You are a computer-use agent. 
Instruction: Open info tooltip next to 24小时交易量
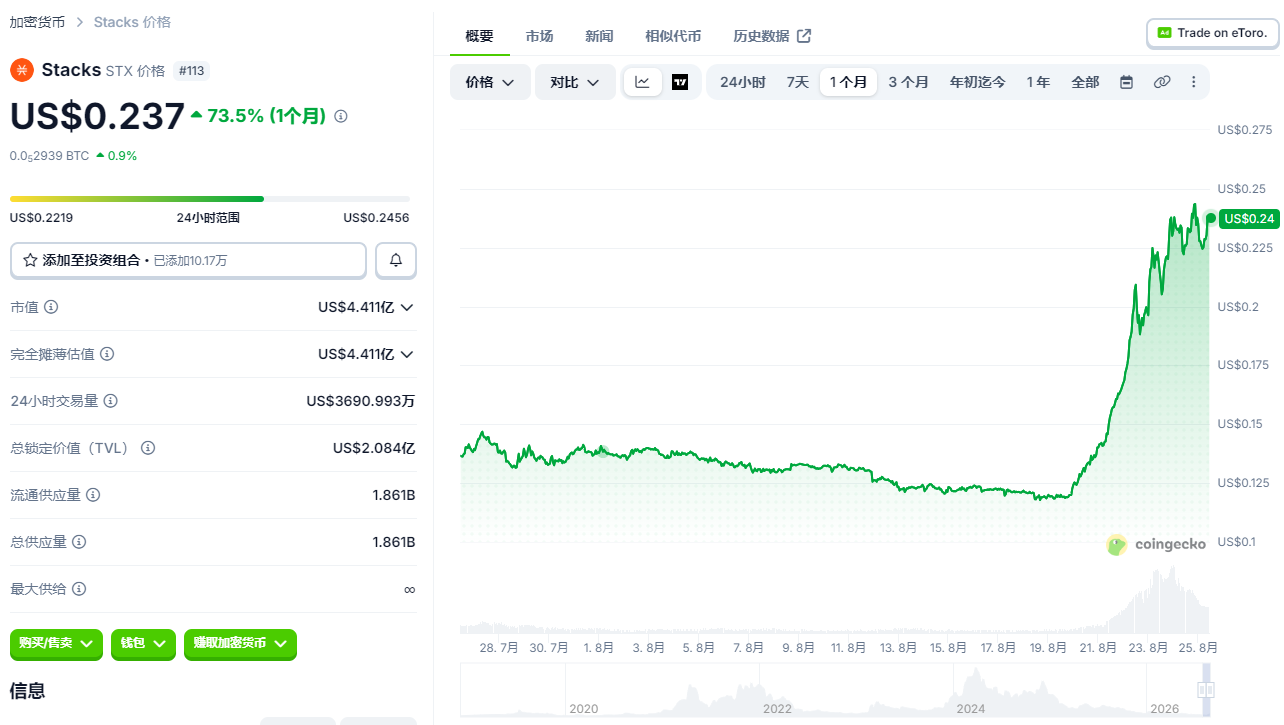(x=111, y=401)
